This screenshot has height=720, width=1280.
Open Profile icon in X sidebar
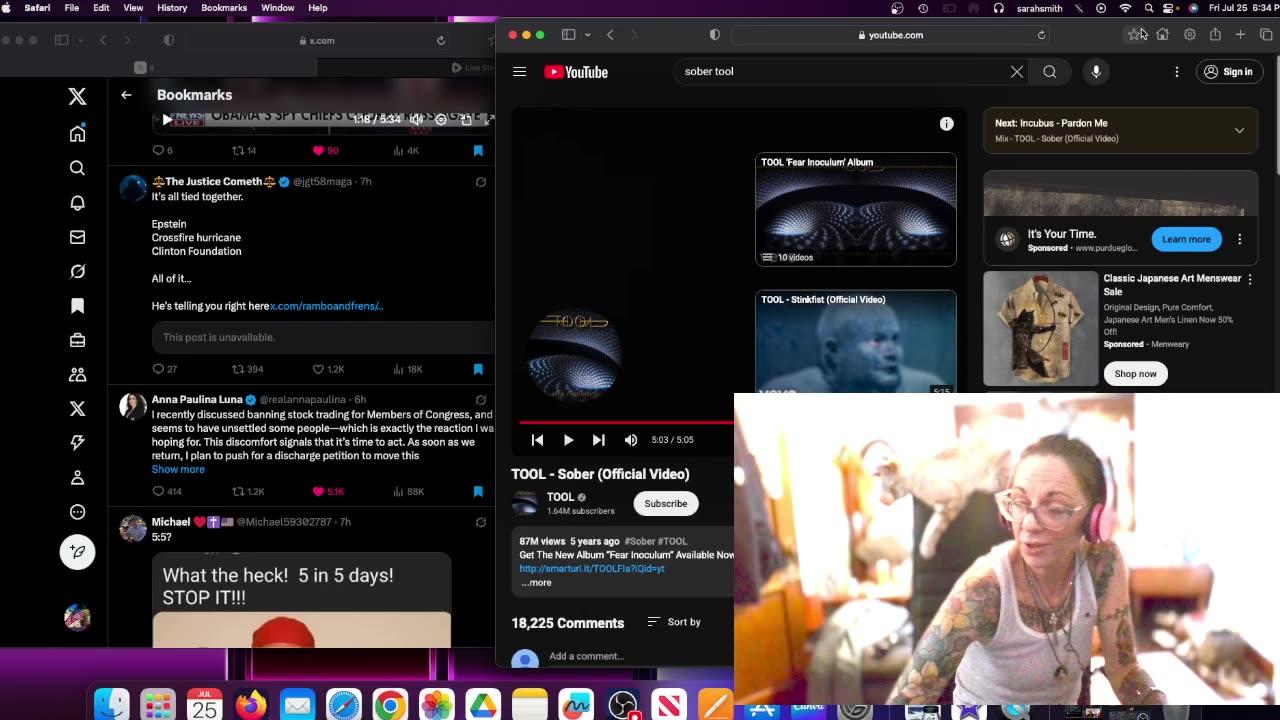pyautogui.click(x=77, y=477)
